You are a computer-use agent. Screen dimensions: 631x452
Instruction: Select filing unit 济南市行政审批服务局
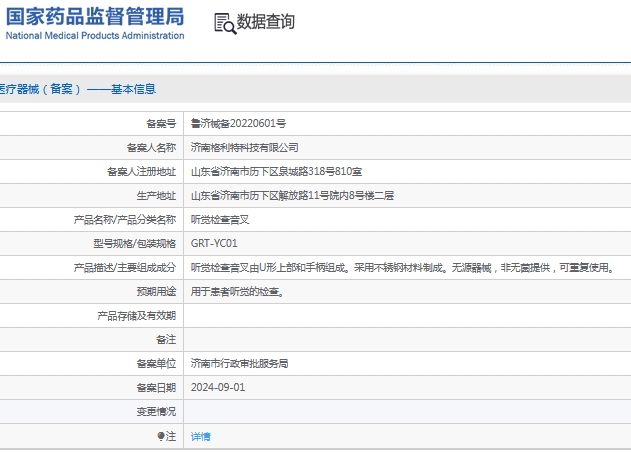point(239,363)
